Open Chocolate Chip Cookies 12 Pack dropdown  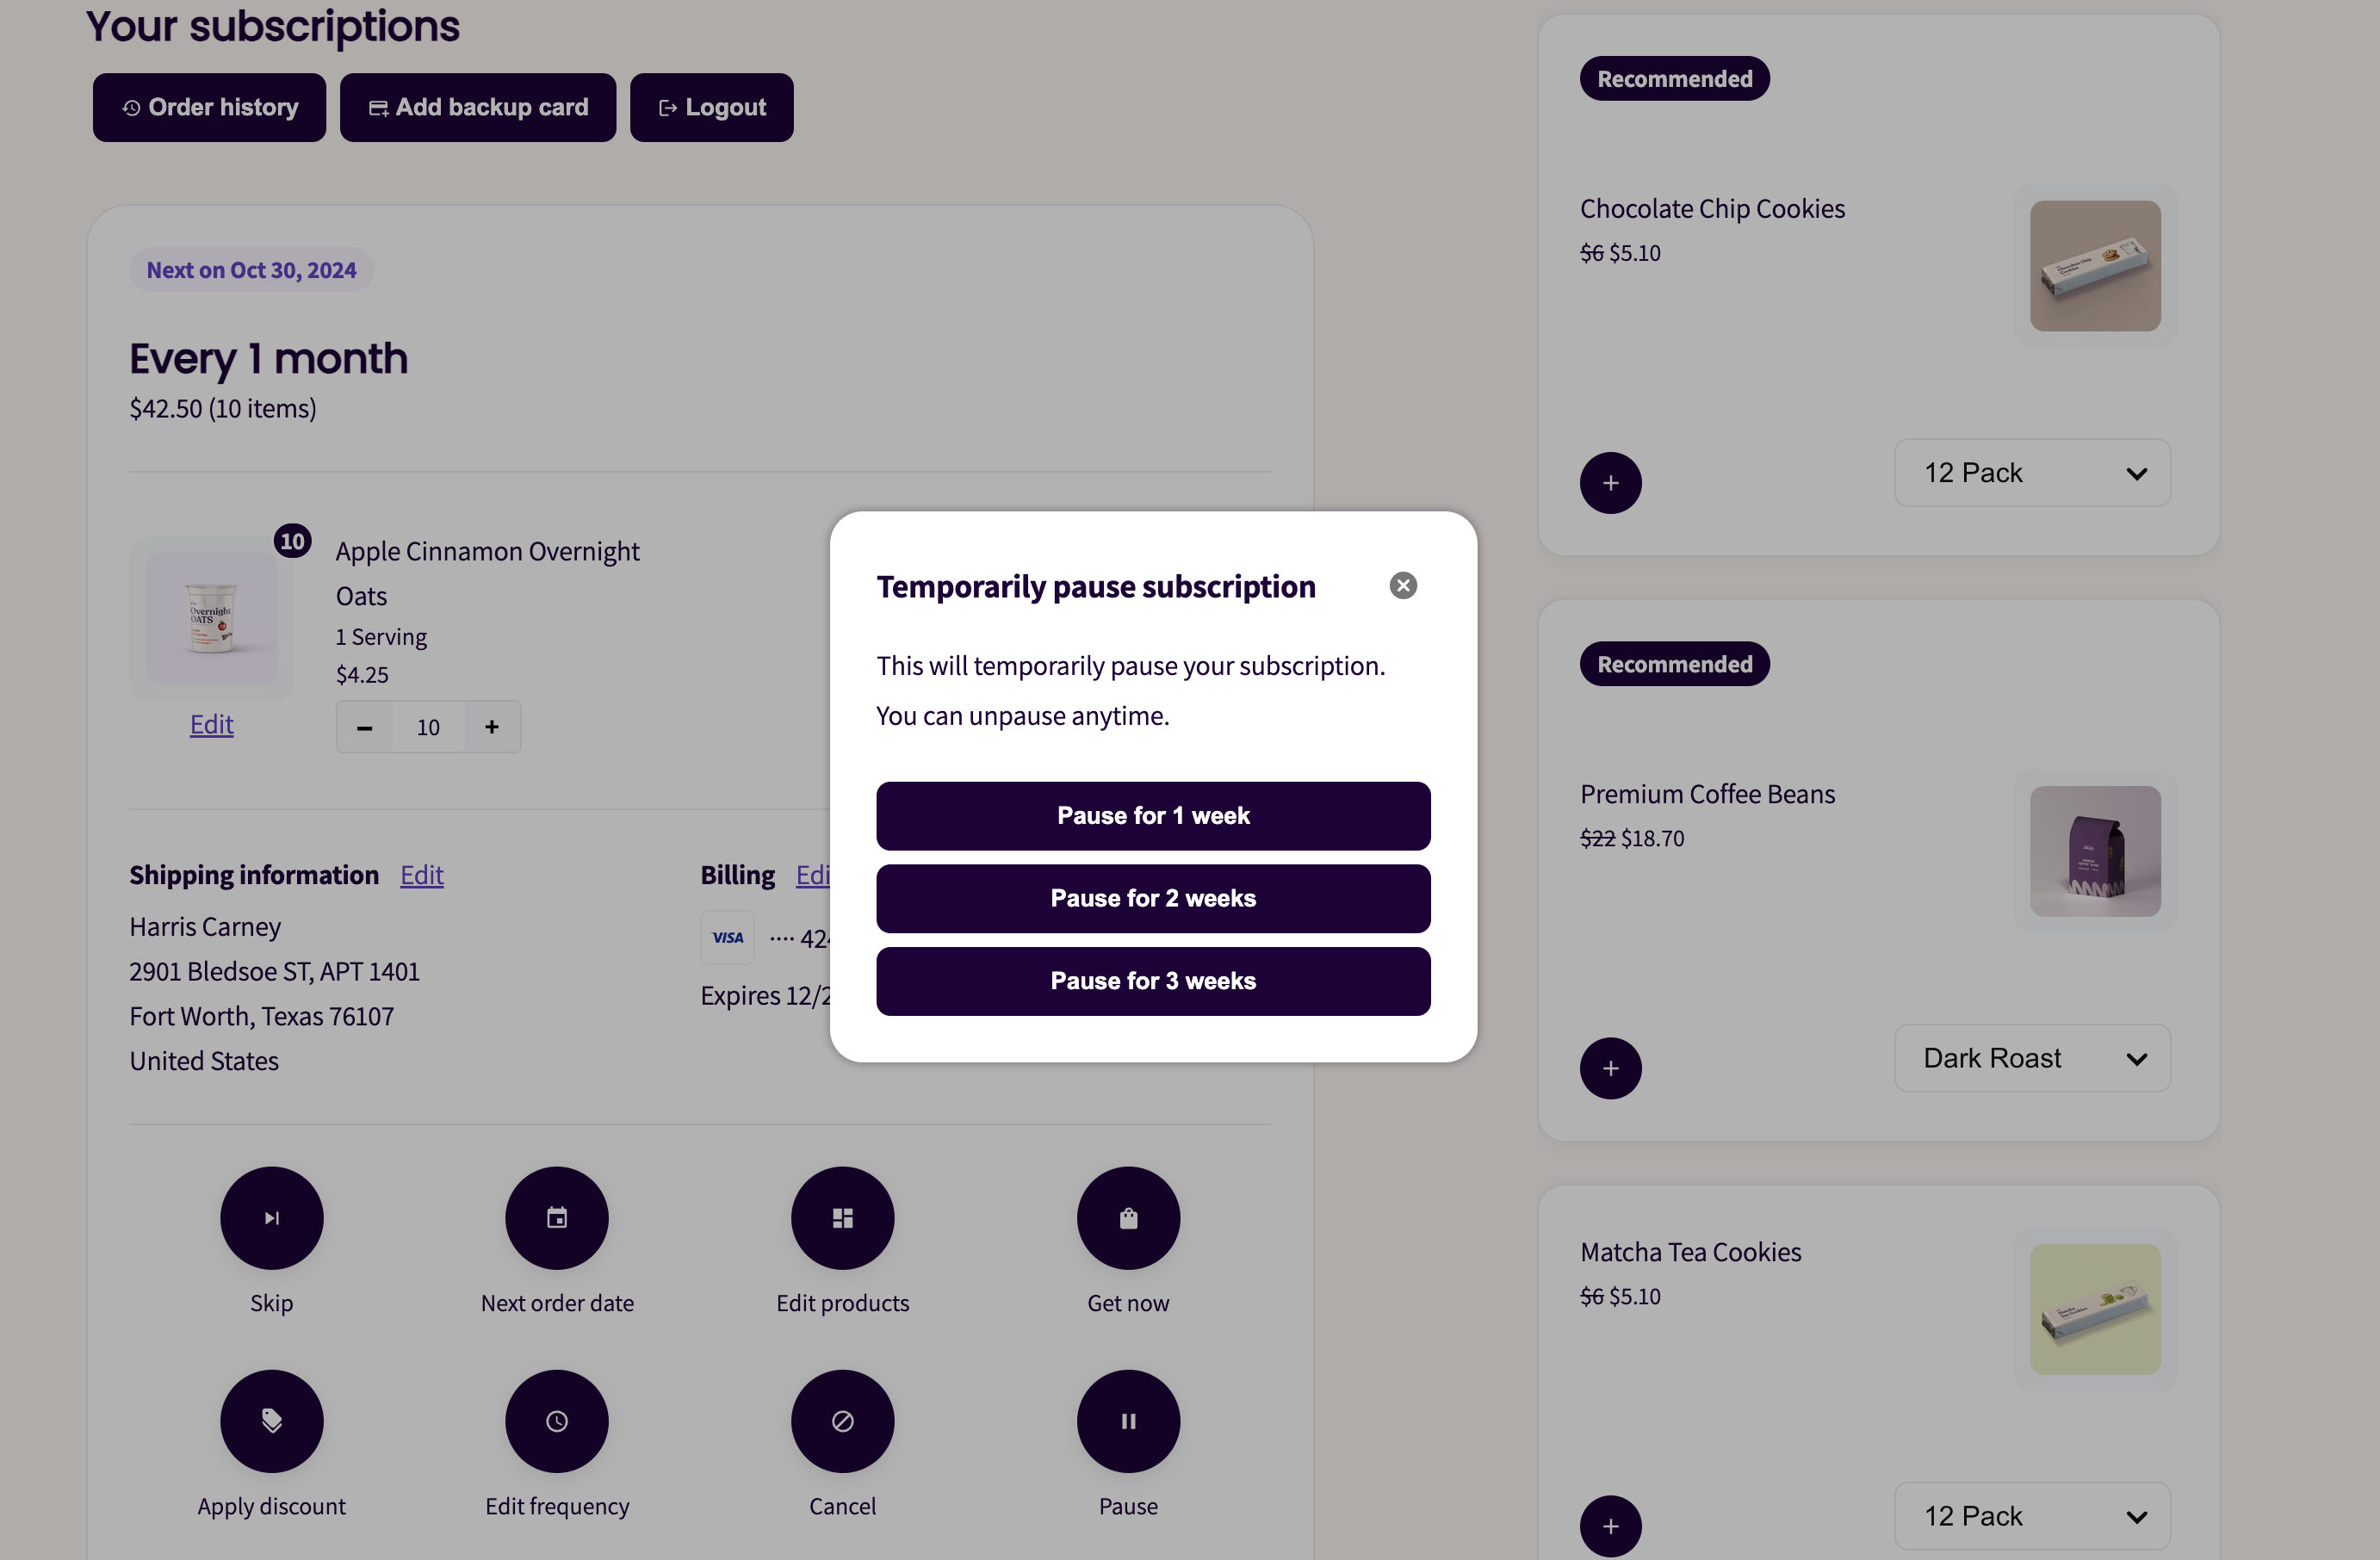[2032, 473]
